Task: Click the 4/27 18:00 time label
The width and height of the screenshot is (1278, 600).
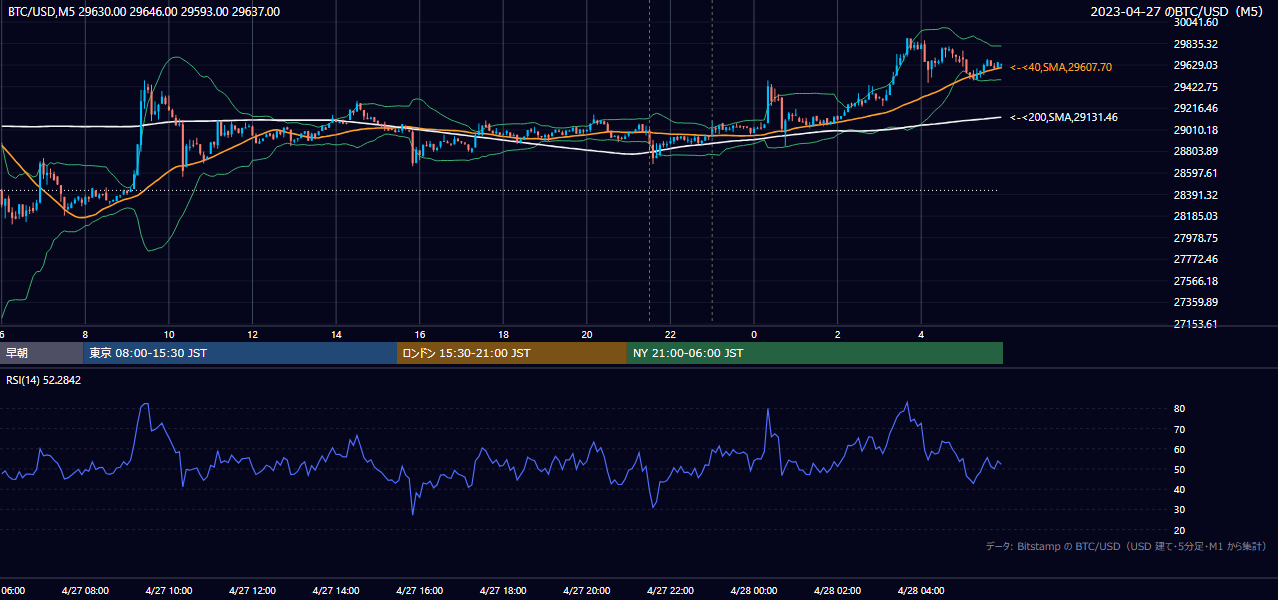Action: (502, 591)
